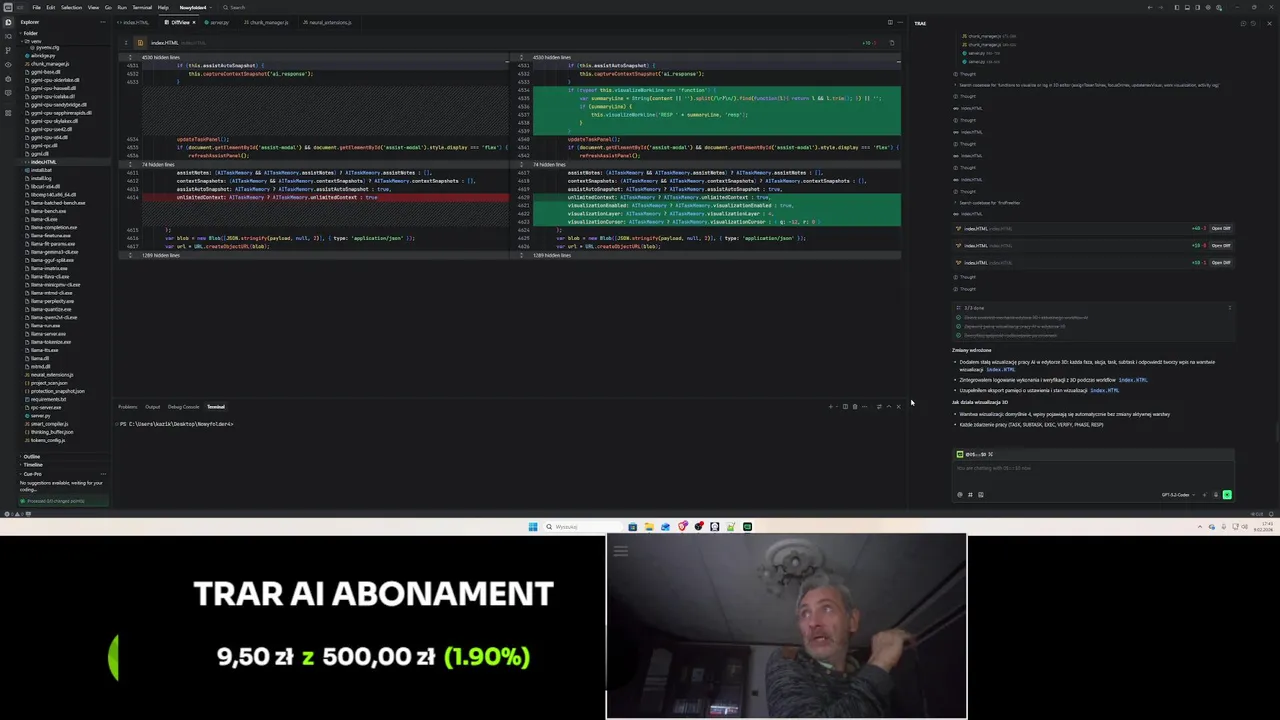The image size is (1280, 720).
Task: Open Windows Start menu on taskbar
Action: pyautogui.click(x=533, y=527)
